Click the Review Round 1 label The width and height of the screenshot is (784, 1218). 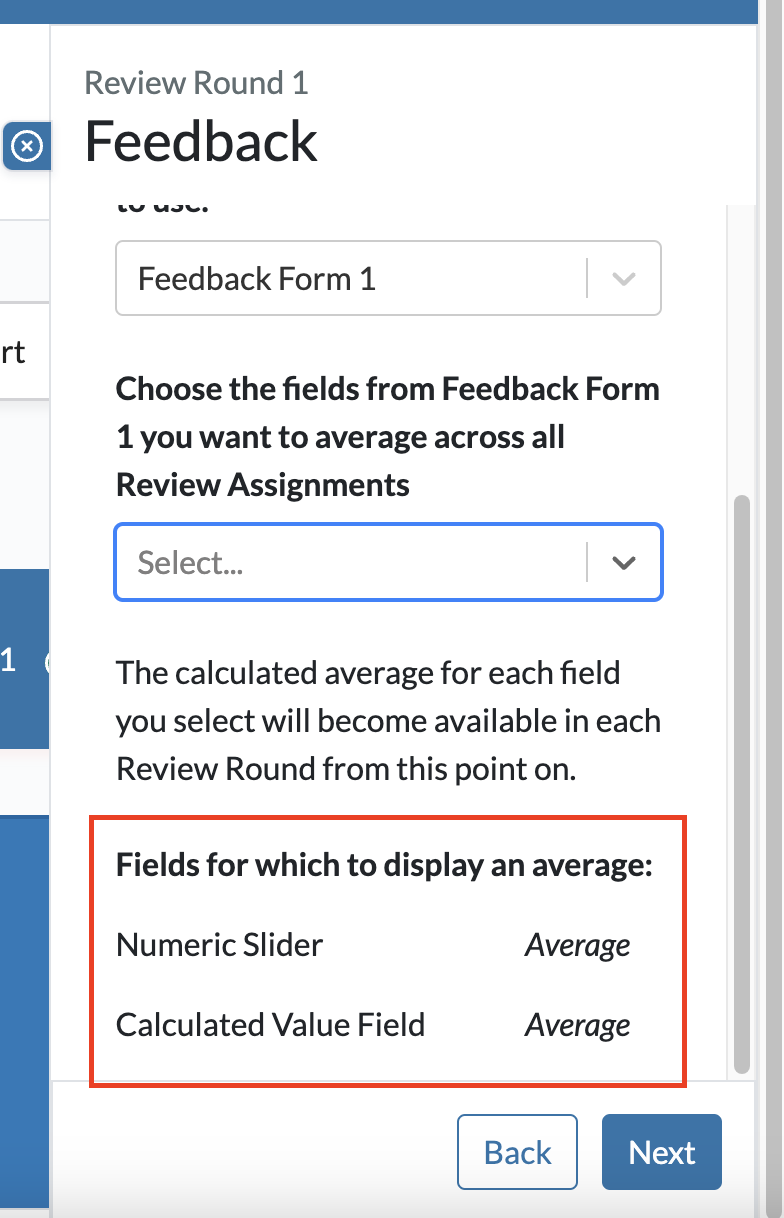(196, 83)
